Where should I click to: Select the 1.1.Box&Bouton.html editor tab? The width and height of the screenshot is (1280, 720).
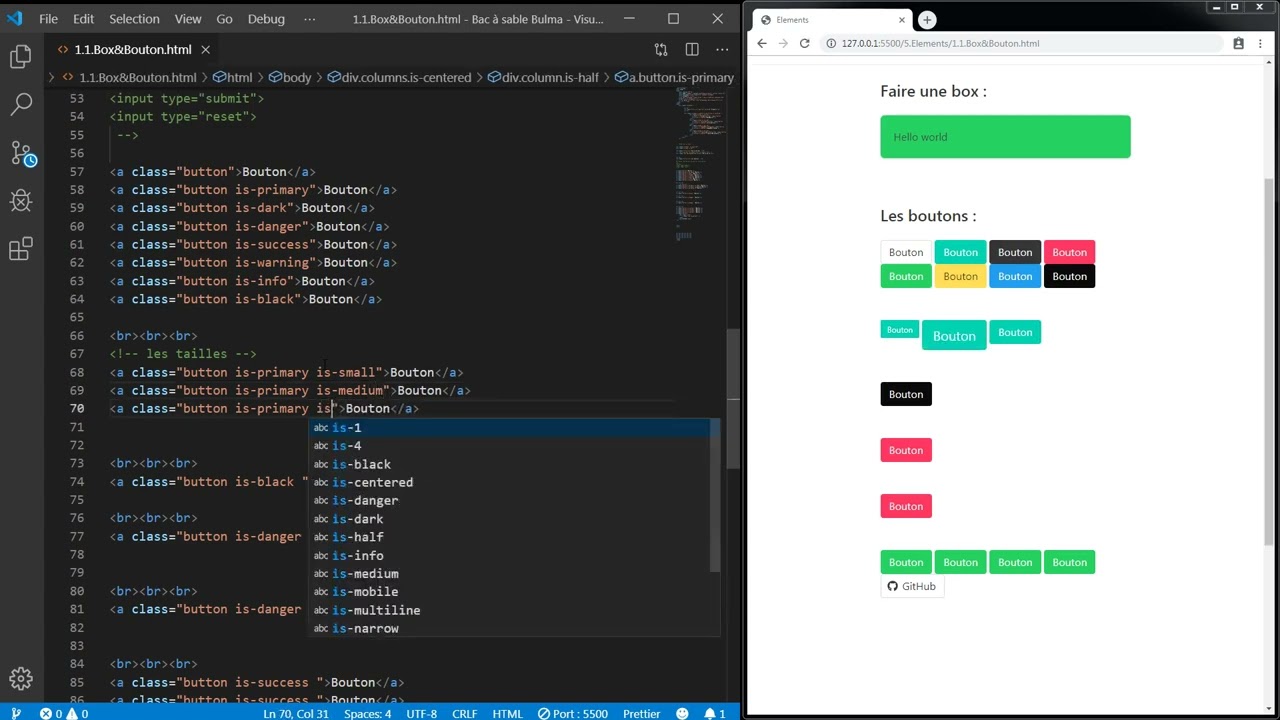[133, 49]
